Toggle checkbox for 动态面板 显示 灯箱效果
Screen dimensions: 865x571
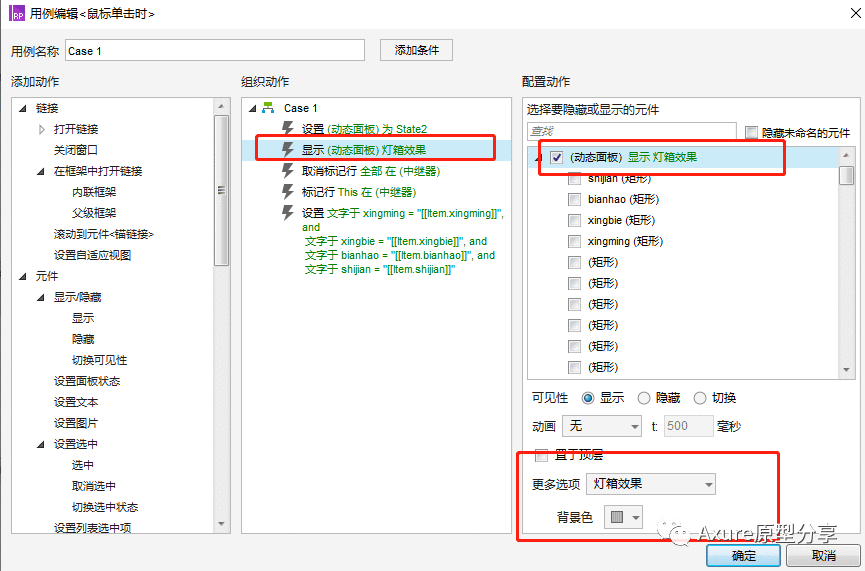tap(557, 158)
